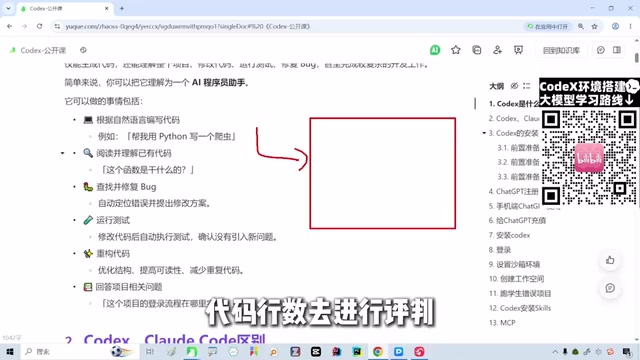Open the floating comment bubble button

(x=610, y=288)
